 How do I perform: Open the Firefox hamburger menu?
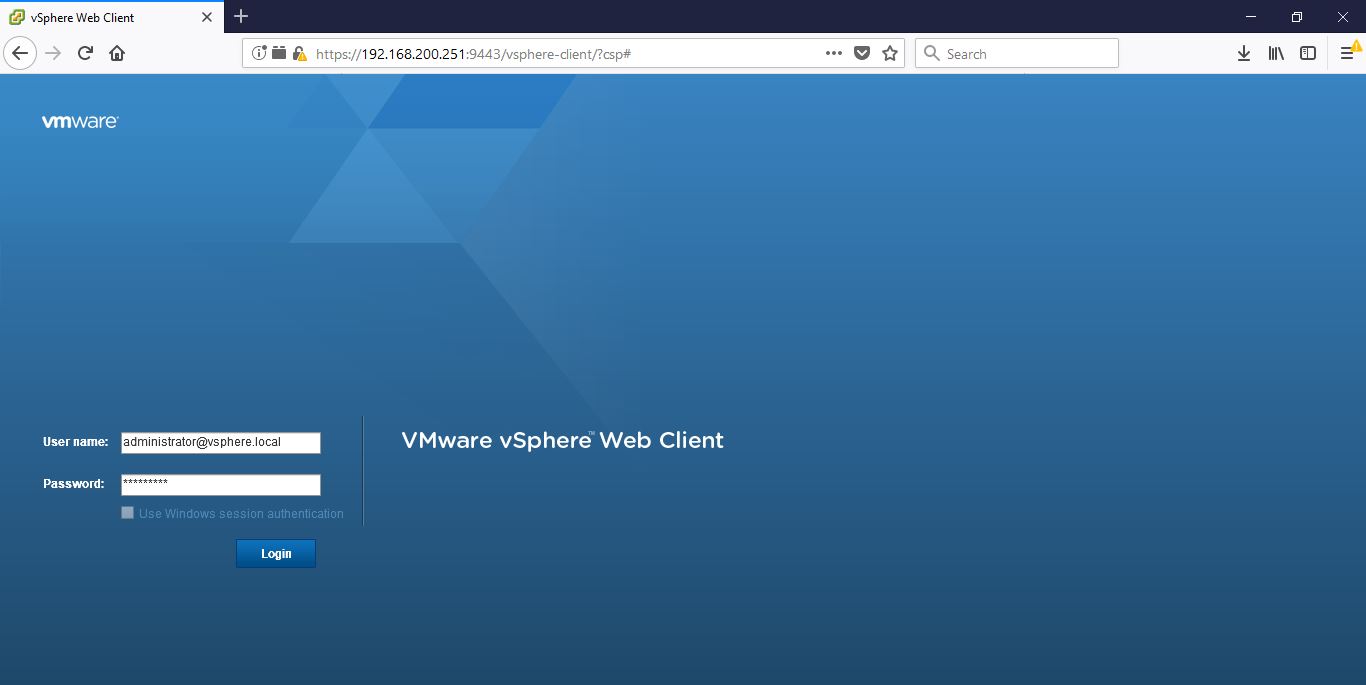pos(1347,54)
